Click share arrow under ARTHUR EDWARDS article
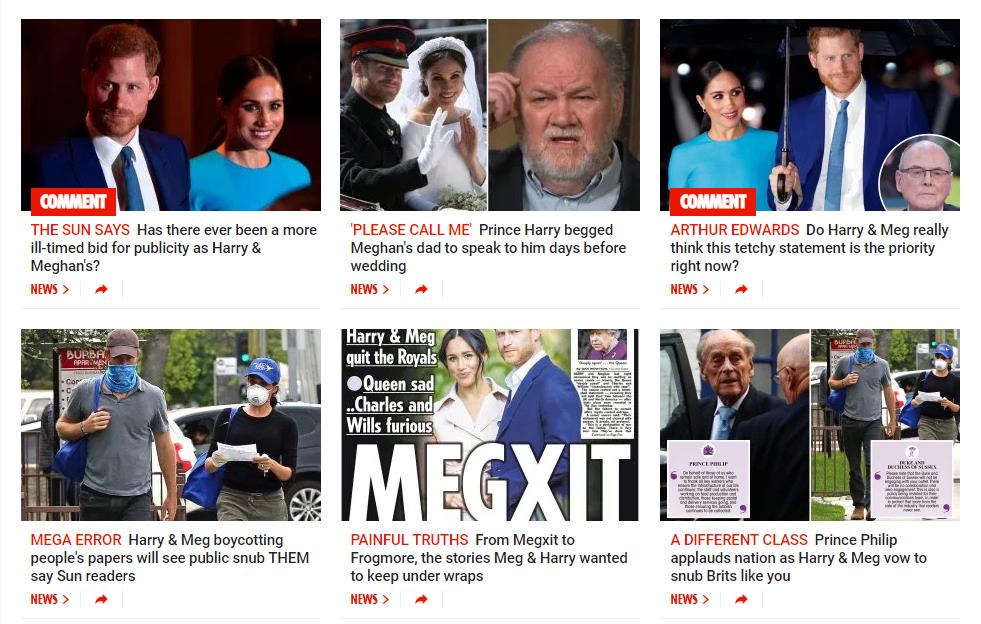981x624 pixels. 741,289
